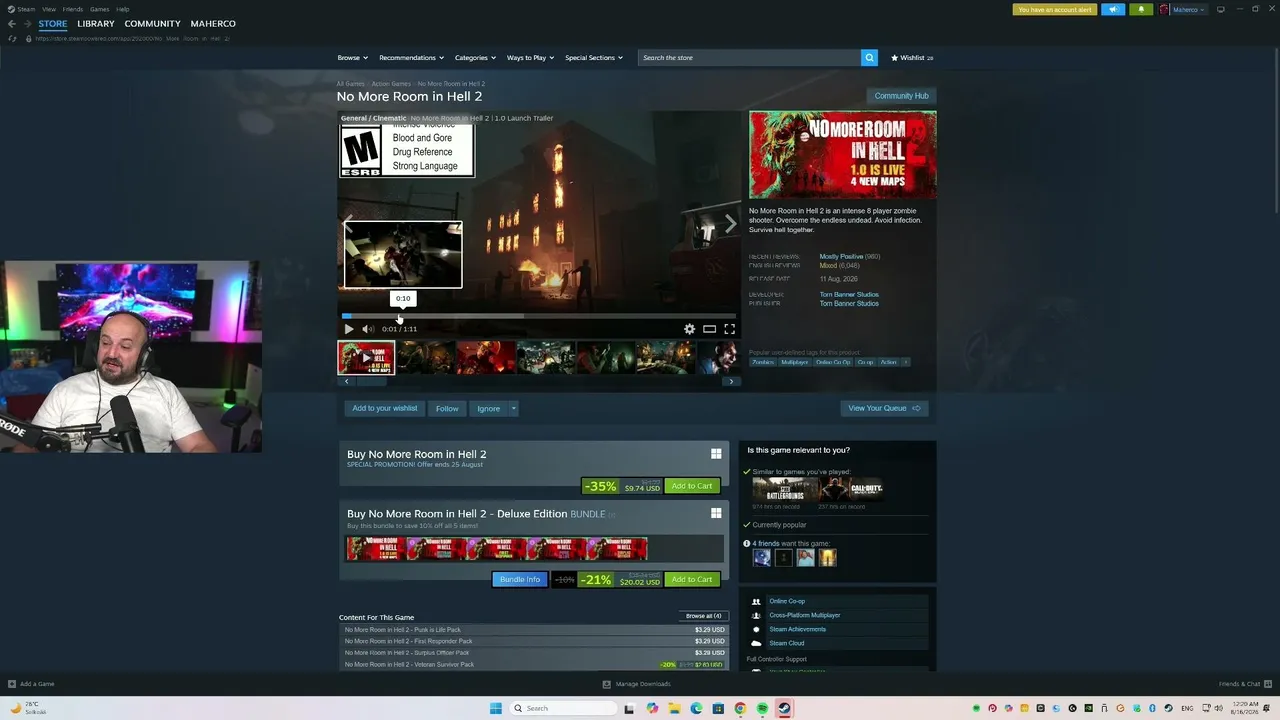The height and width of the screenshot is (720, 1280).
Task: Go to next media with right arrow
Action: click(730, 225)
